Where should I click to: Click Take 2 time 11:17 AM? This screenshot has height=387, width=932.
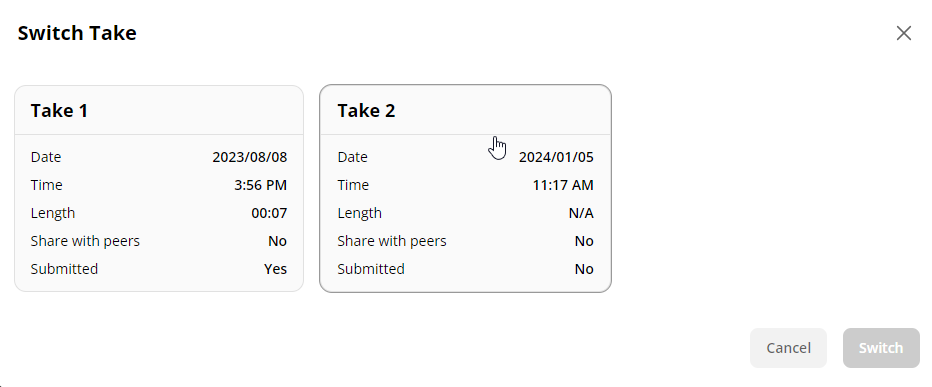coord(563,185)
